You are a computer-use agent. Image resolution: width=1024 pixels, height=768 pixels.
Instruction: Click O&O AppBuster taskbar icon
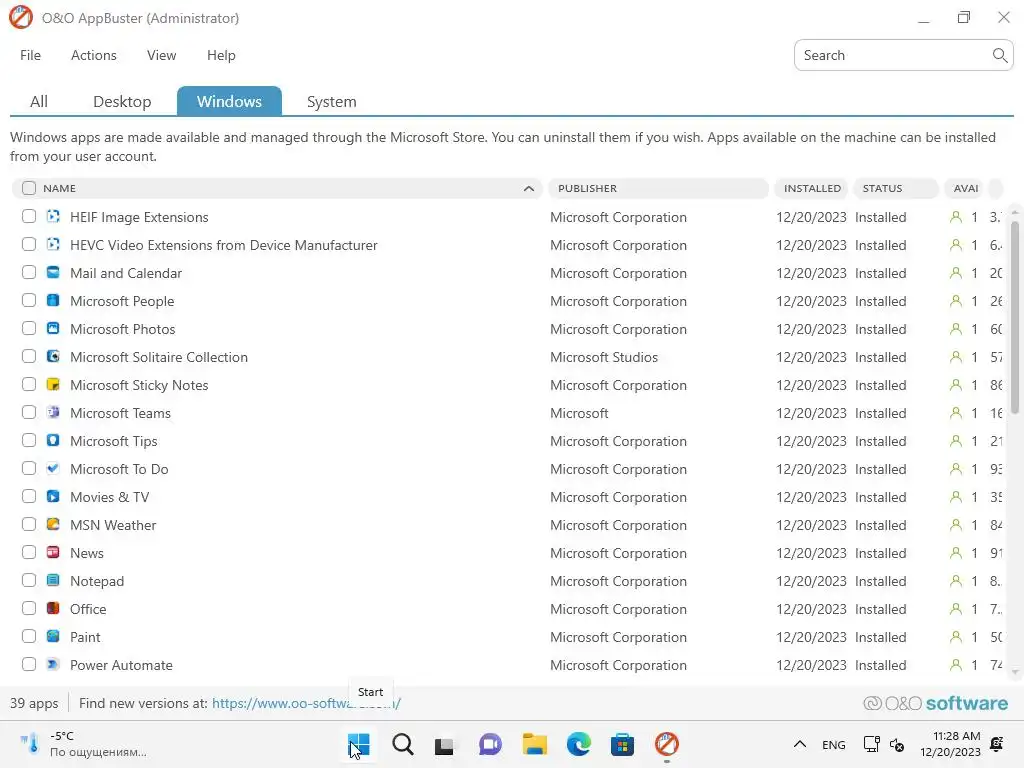point(667,744)
